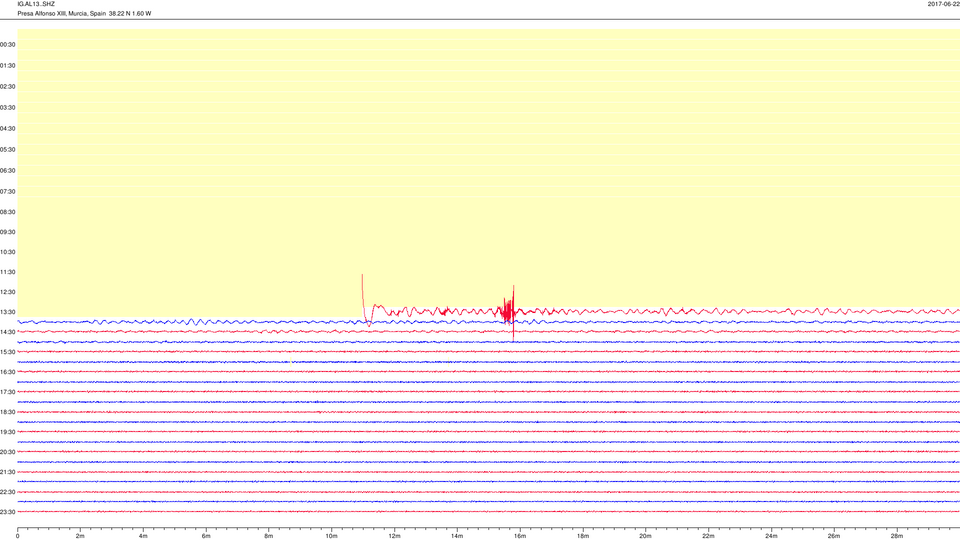The height and width of the screenshot is (540, 960).
Task: Click the 00:30 time label
Action: [x=8, y=45]
